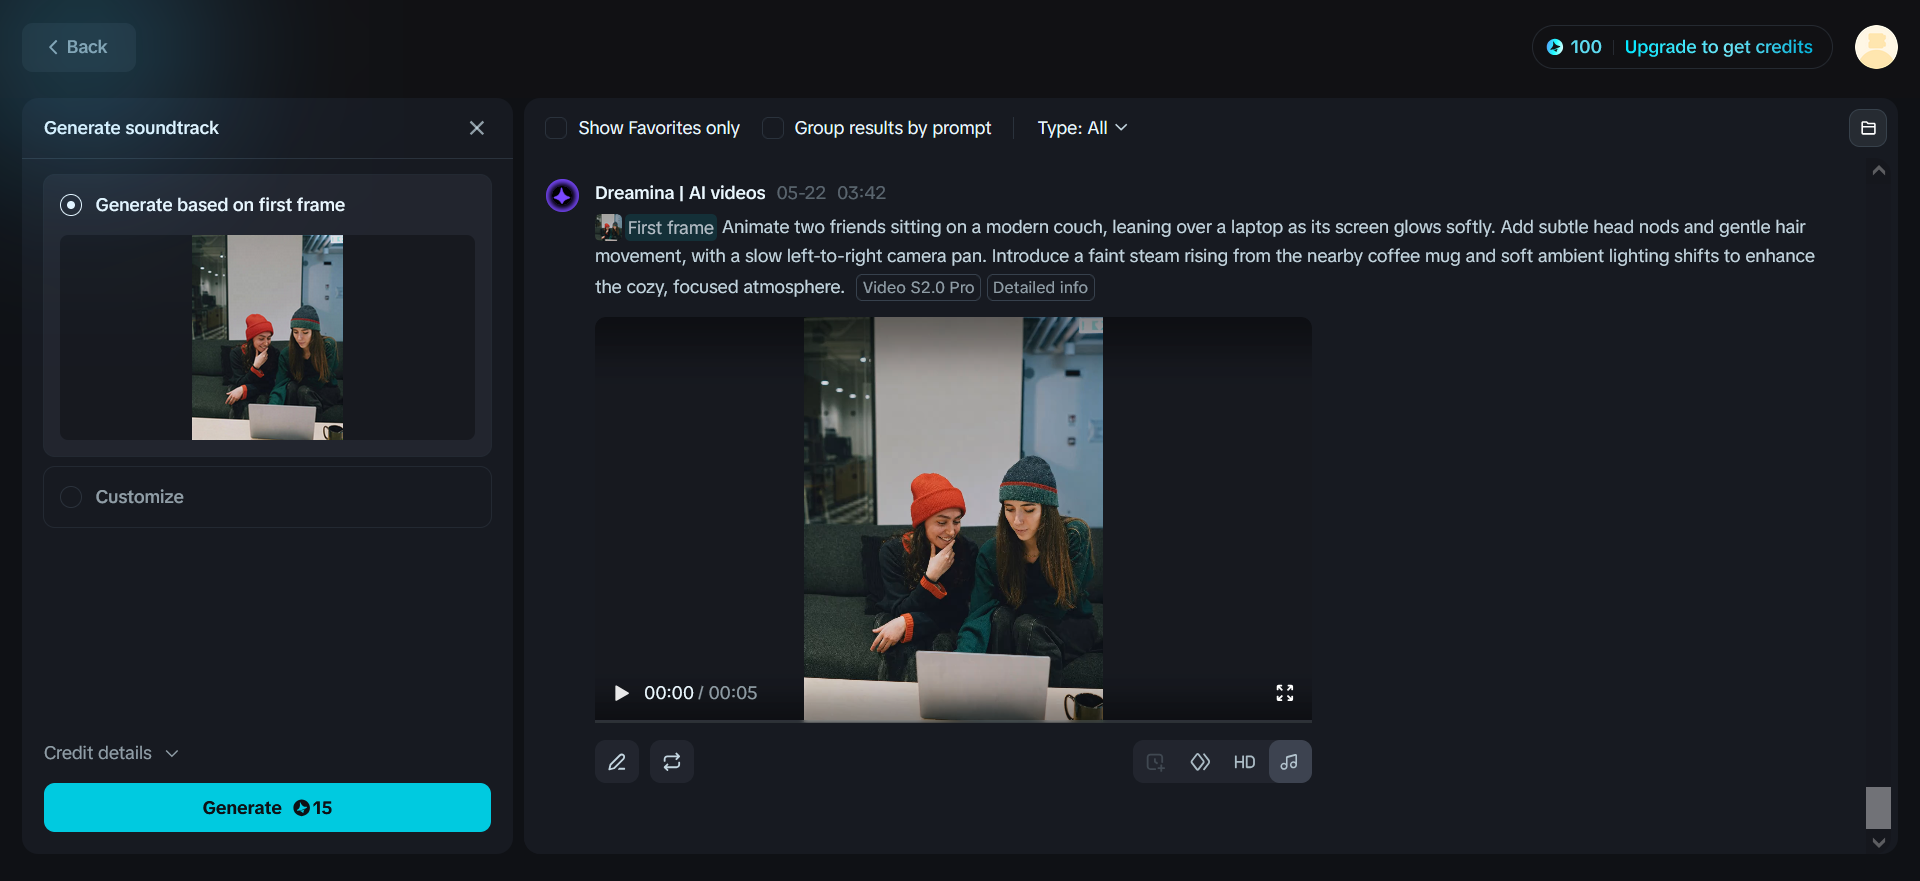Click the results scrollbar up arrow
Image resolution: width=1920 pixels, height=881 pixels.
[1879, 170]
